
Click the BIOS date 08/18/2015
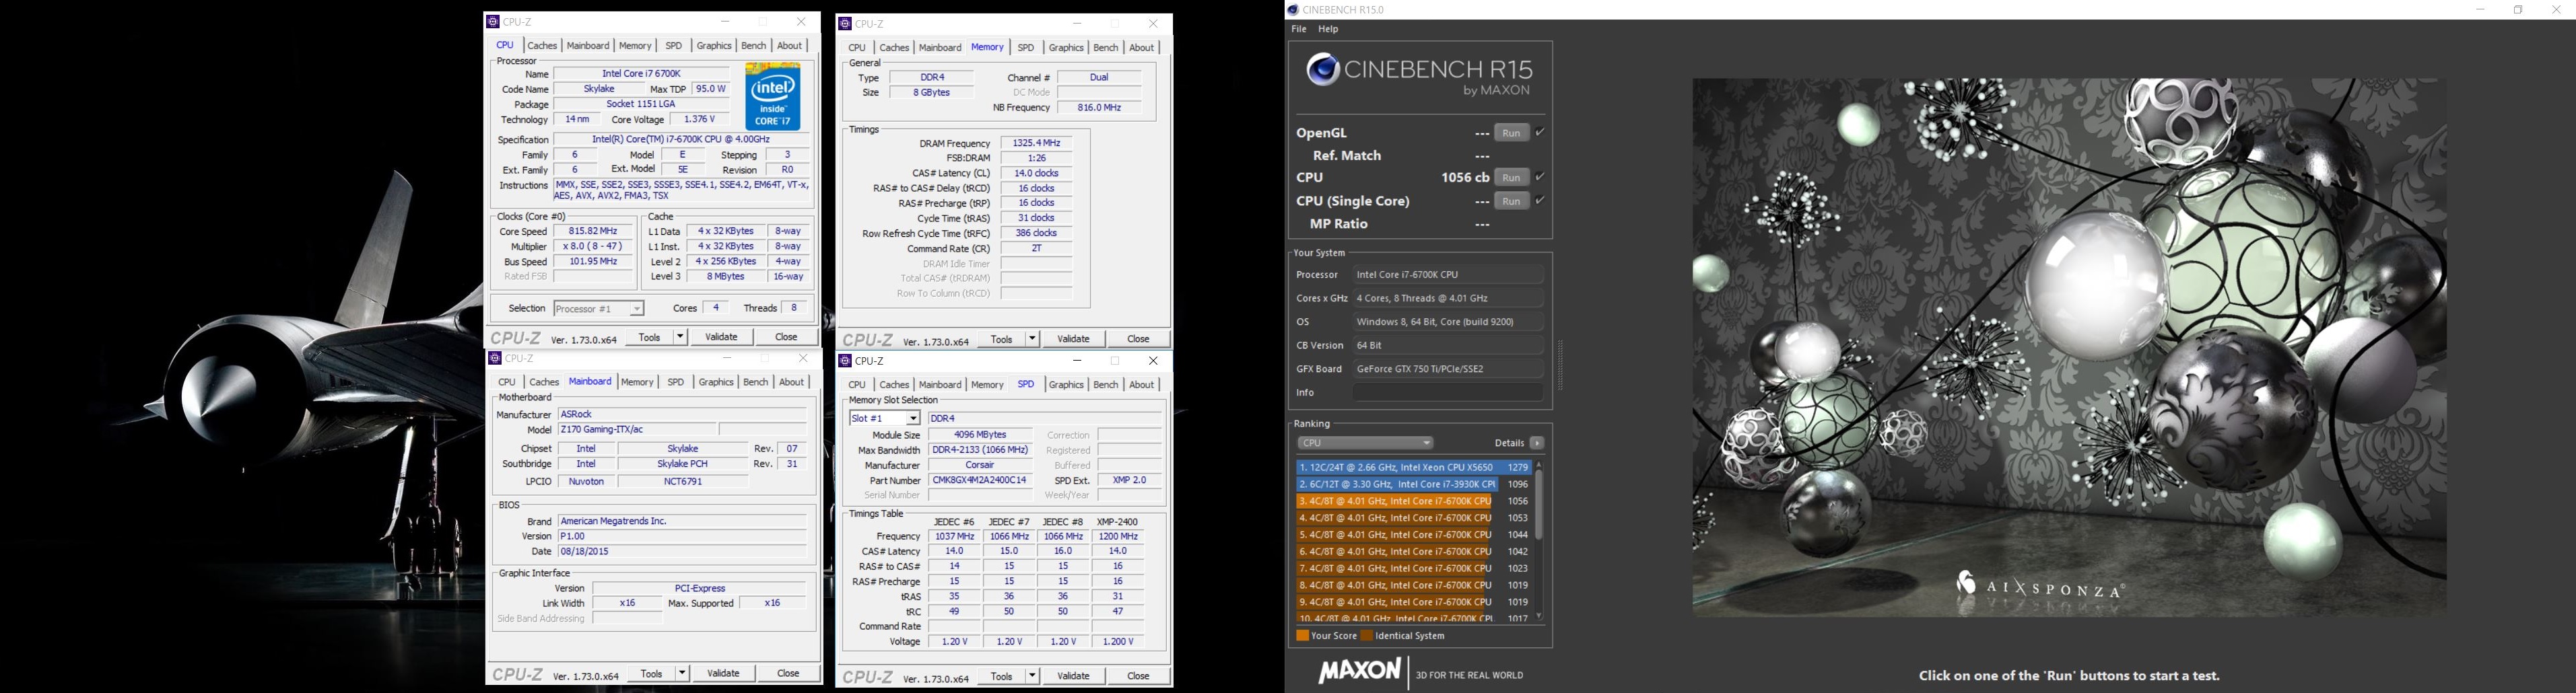(682, 552)
